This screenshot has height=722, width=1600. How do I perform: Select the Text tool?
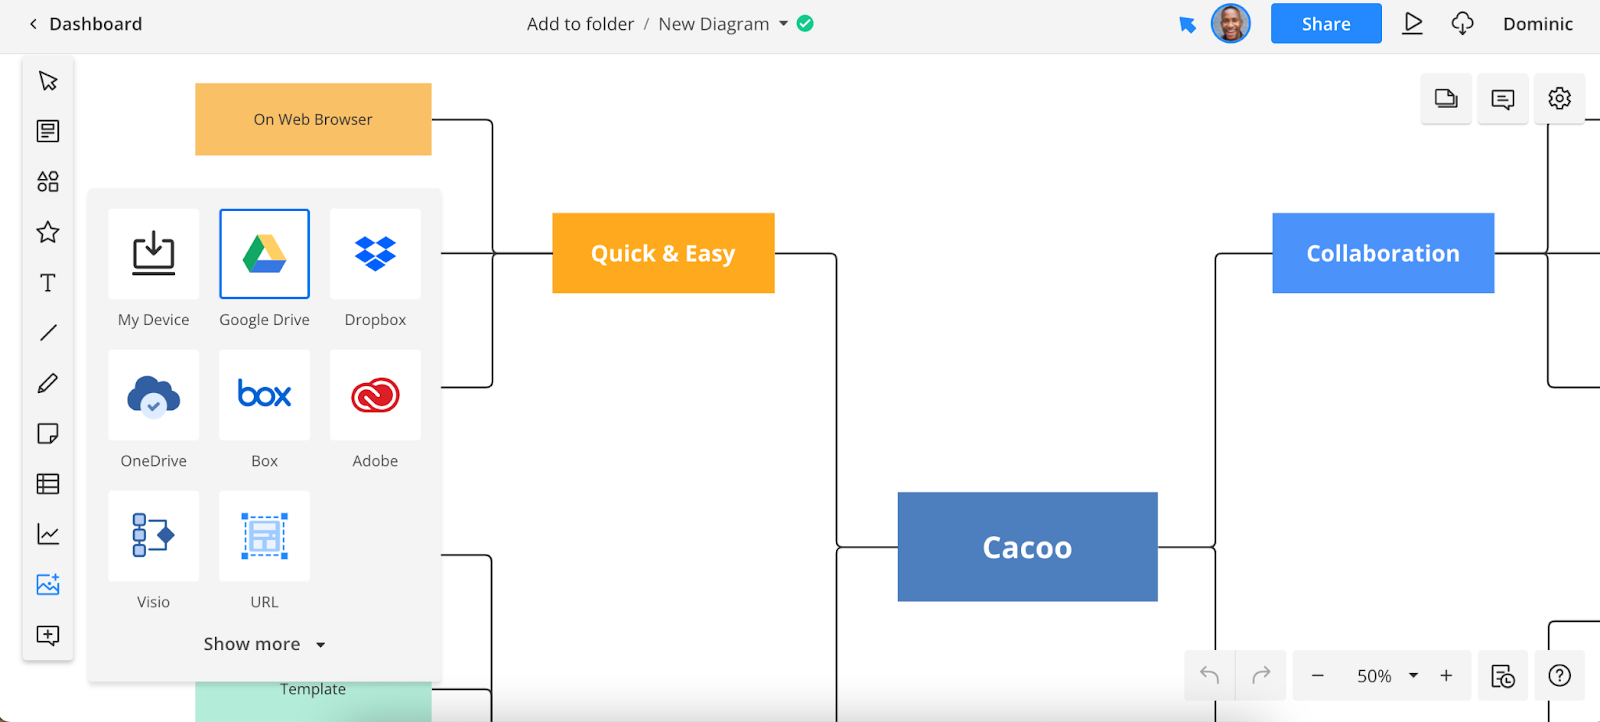[48, 283]
